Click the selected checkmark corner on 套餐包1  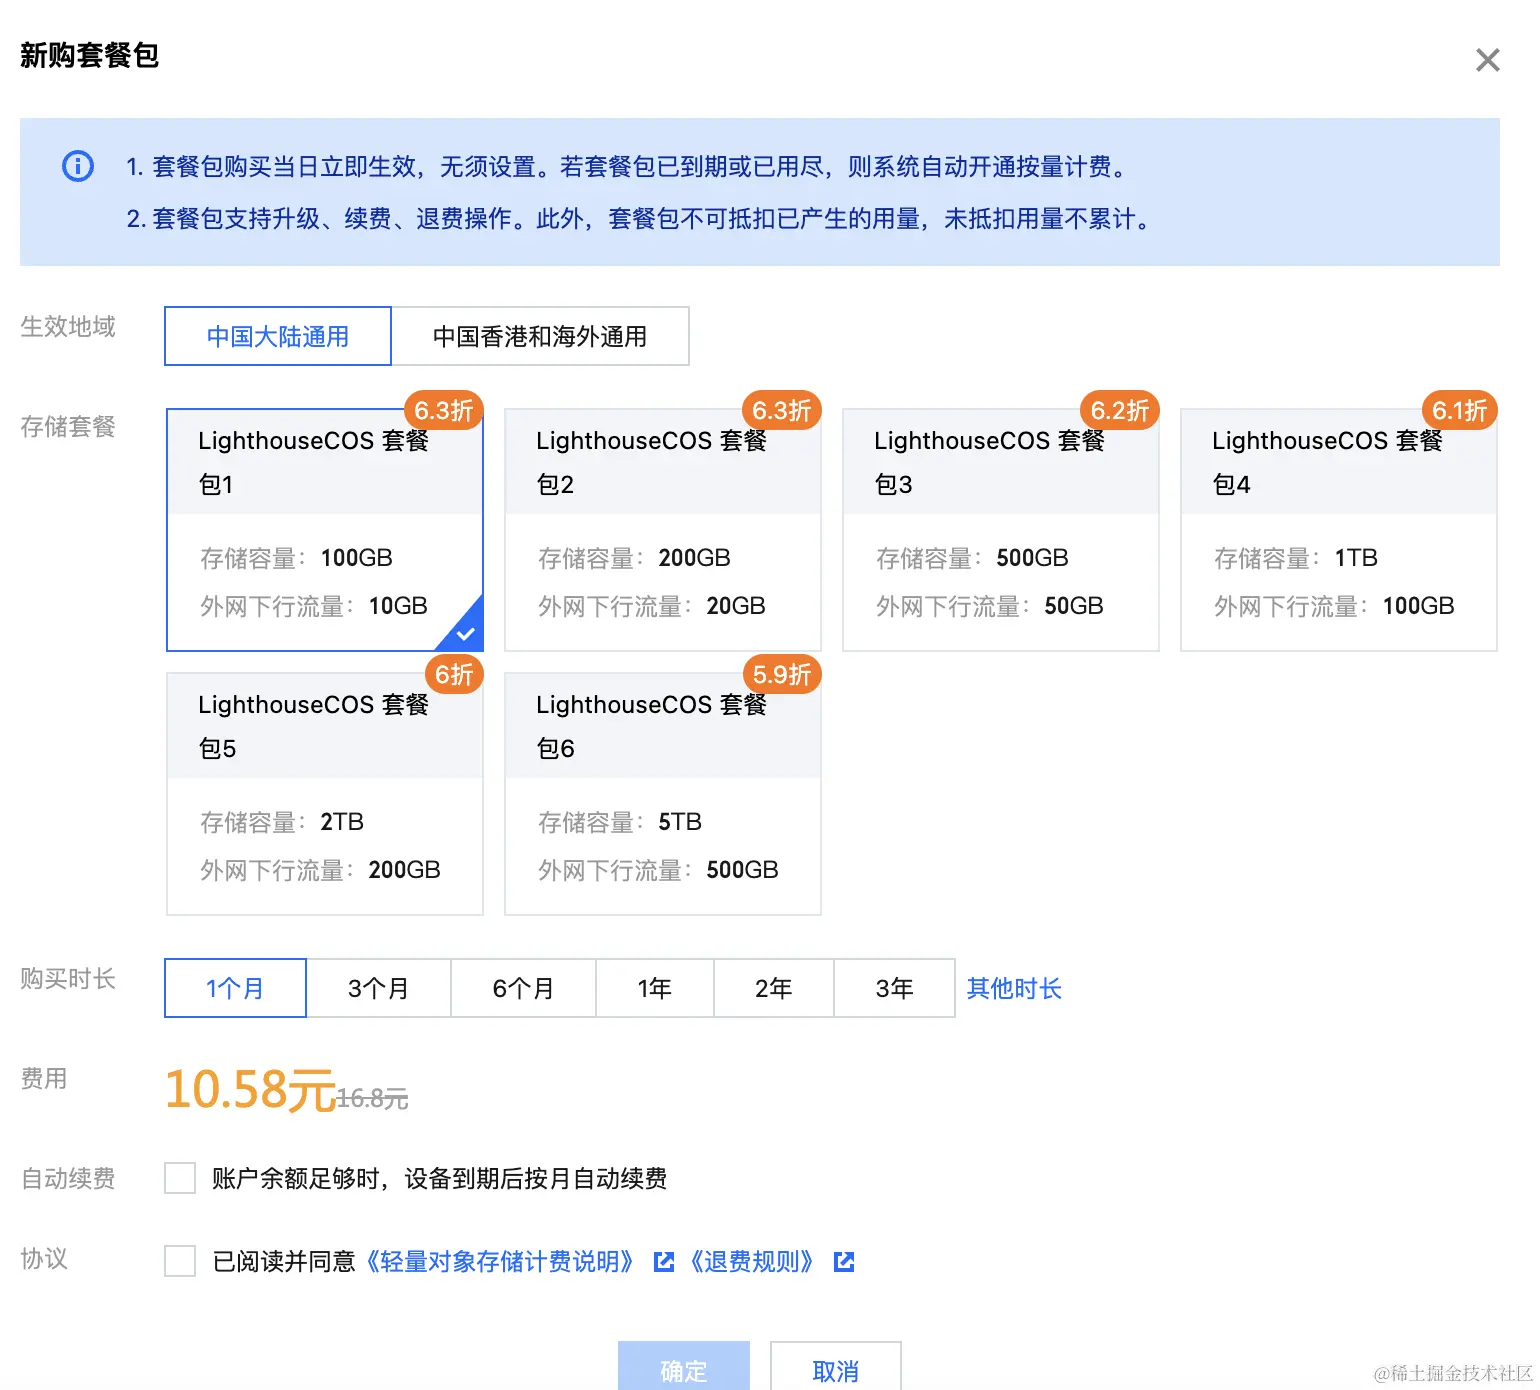pyautogui.click(x=466, y=633)
